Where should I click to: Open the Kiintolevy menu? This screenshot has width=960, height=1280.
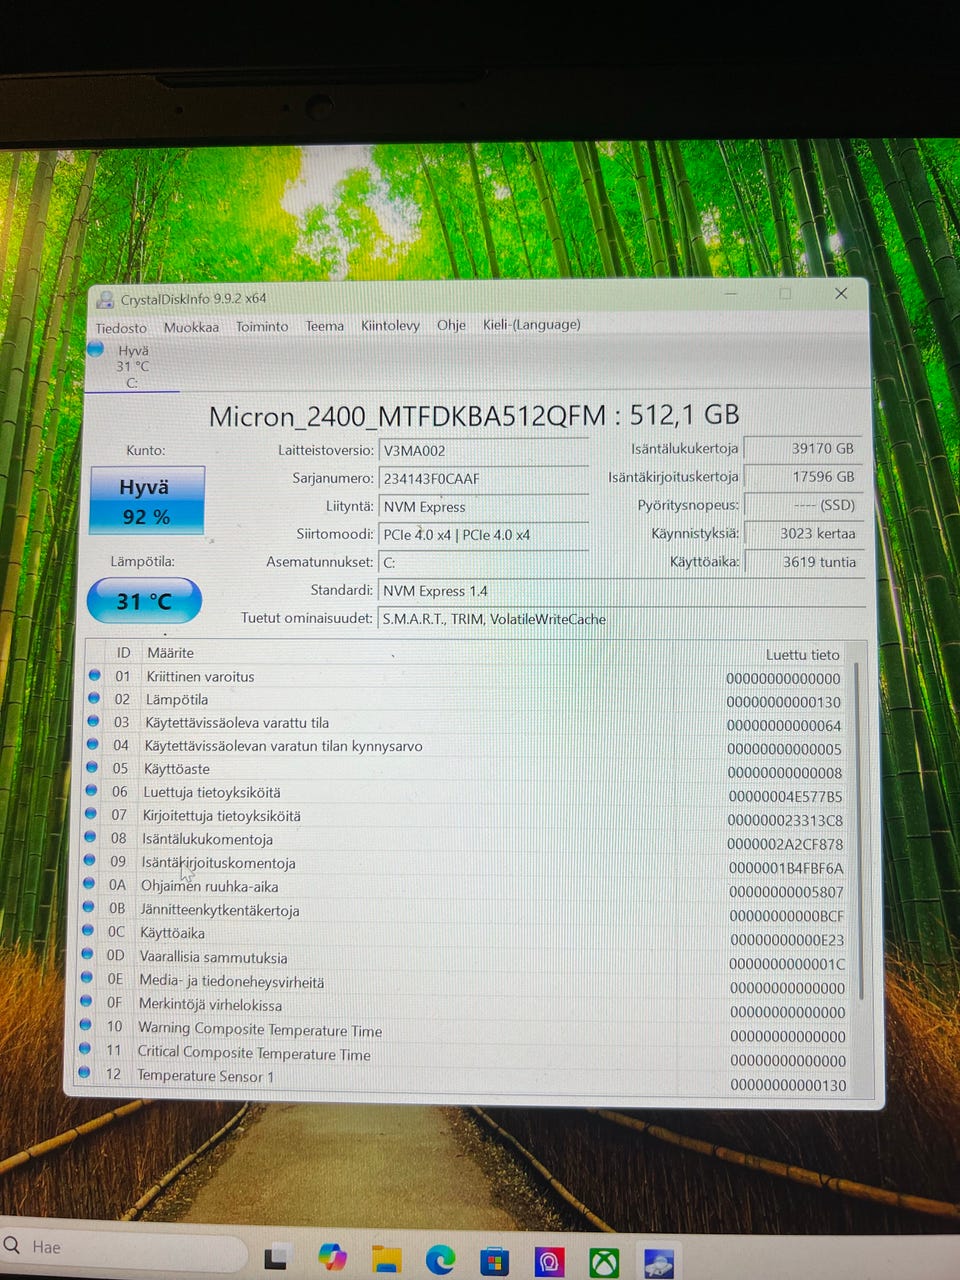pyautogui.click(x=390, y=325)
